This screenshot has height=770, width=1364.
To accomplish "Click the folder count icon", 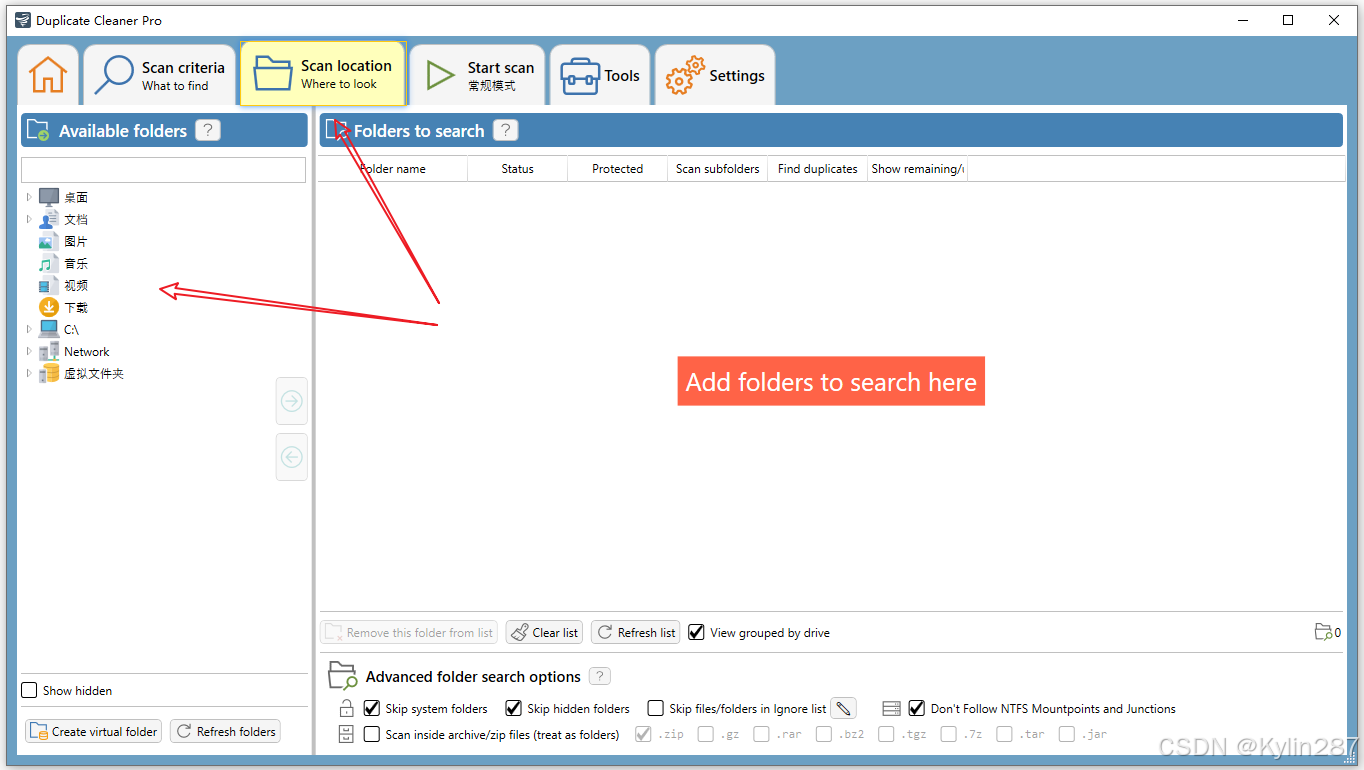I will (1323, 632).
